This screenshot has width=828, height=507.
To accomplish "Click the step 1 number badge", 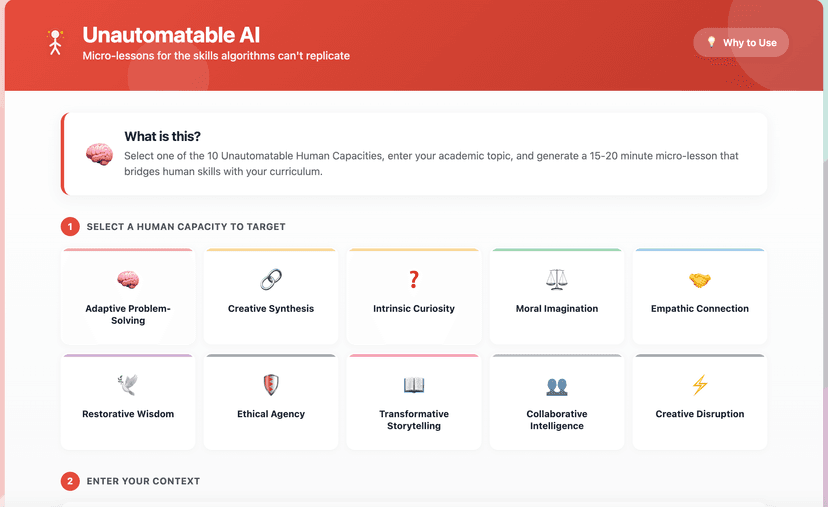I will point(70,227).
